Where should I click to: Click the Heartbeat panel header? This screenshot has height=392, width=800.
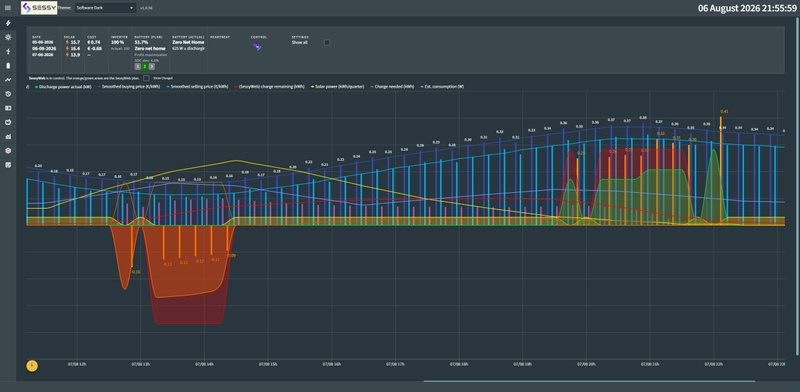pos(220,37)
